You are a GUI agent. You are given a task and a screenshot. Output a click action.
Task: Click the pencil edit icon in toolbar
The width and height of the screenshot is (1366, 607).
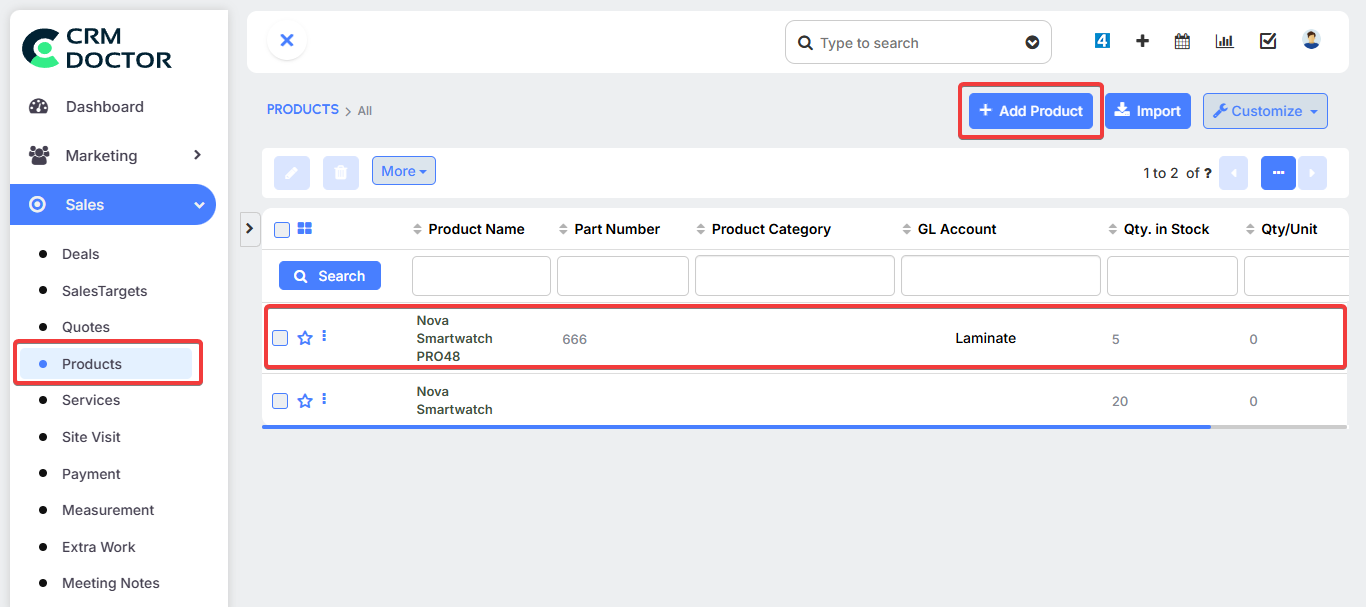[292, 172]
